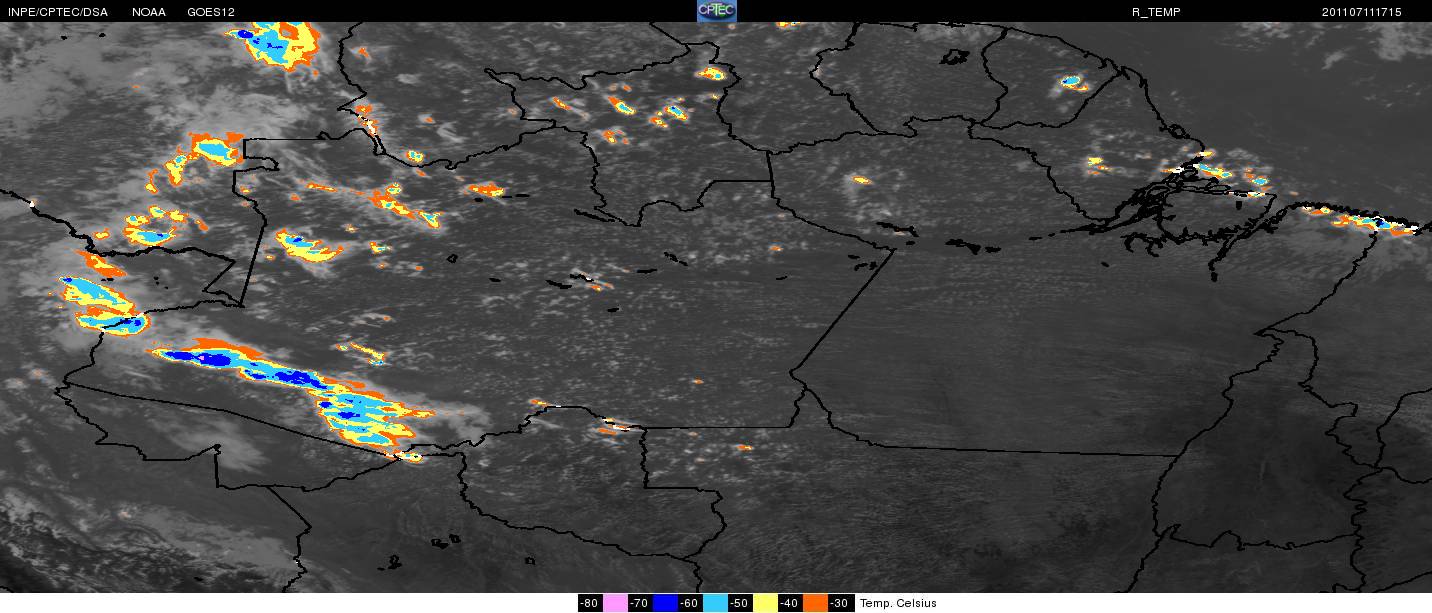This screenshot has width=1432, height=613.
Task: Click the 201107111715 timestamp
Action: point(1361,12)
